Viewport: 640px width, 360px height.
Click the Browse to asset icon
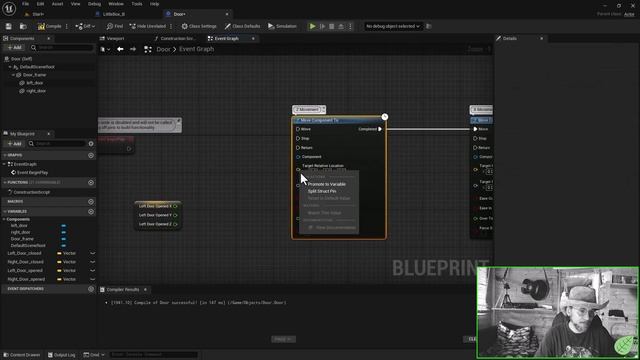point(23,26)
